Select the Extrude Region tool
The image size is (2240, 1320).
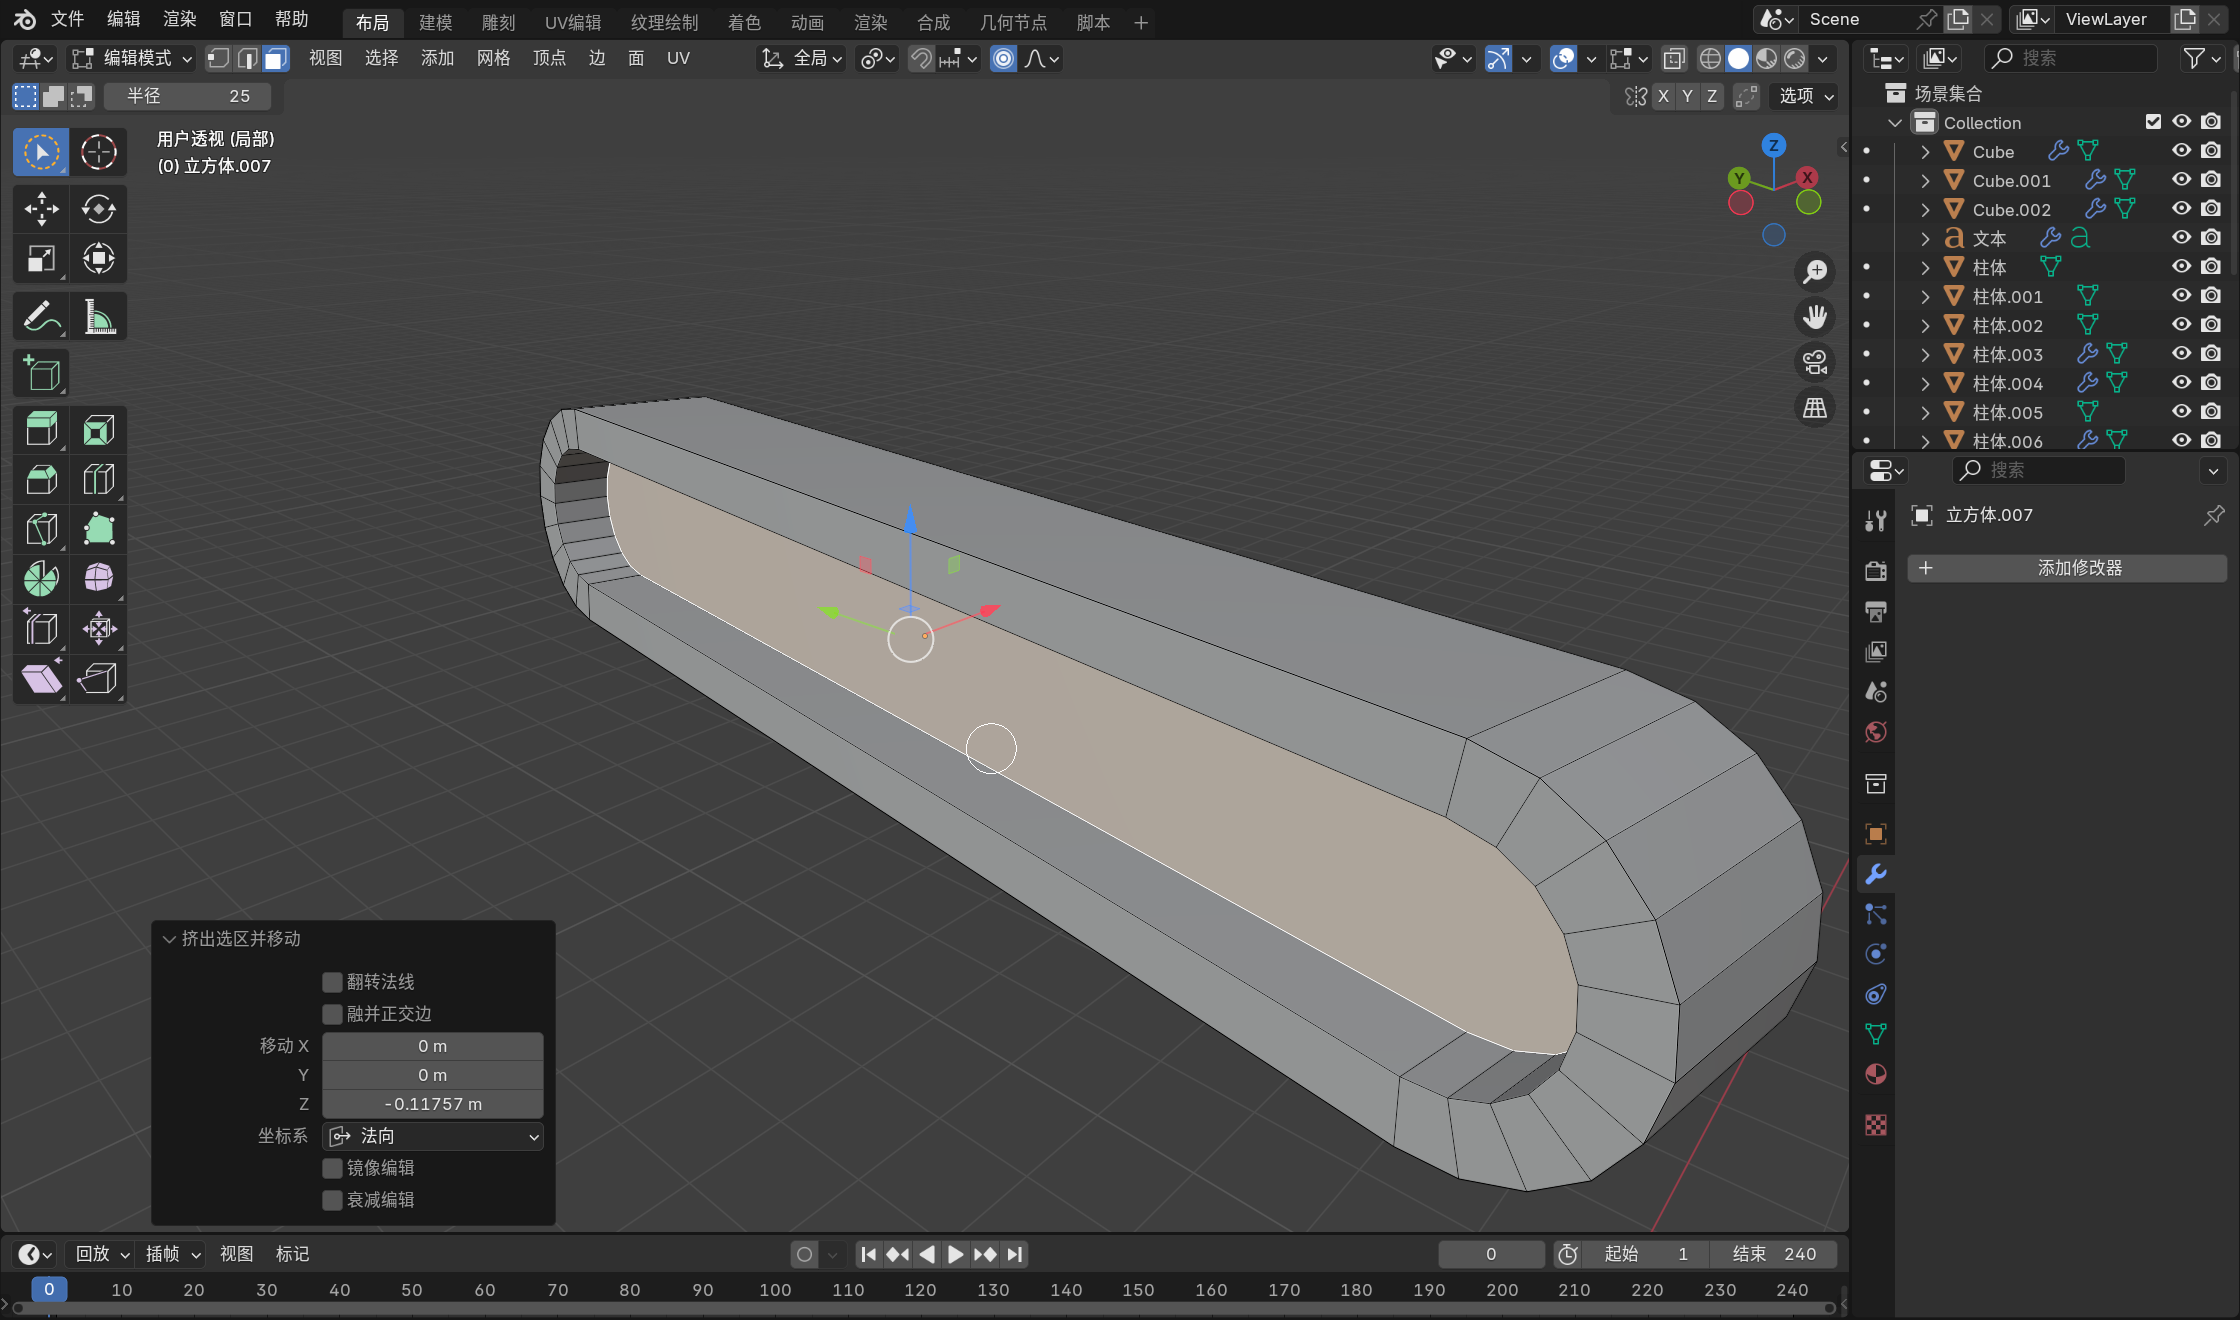pyautogui.click(x=41, y=430)
